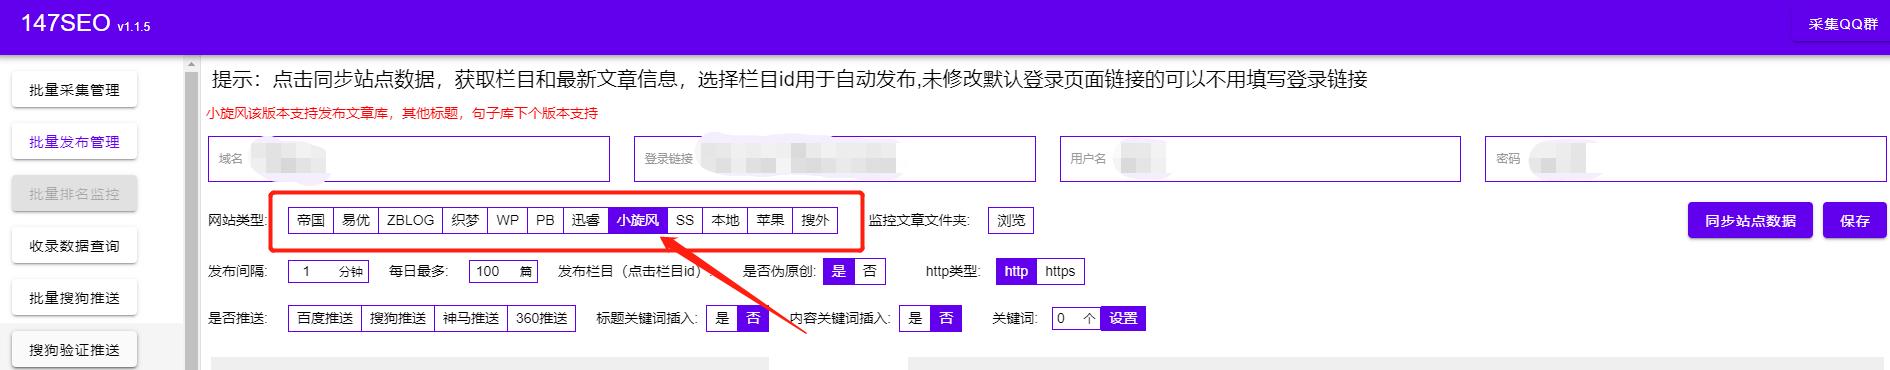Set 是否伪原创 to 否
This screenshot has height=370, width=1890.
coord(870,271)
